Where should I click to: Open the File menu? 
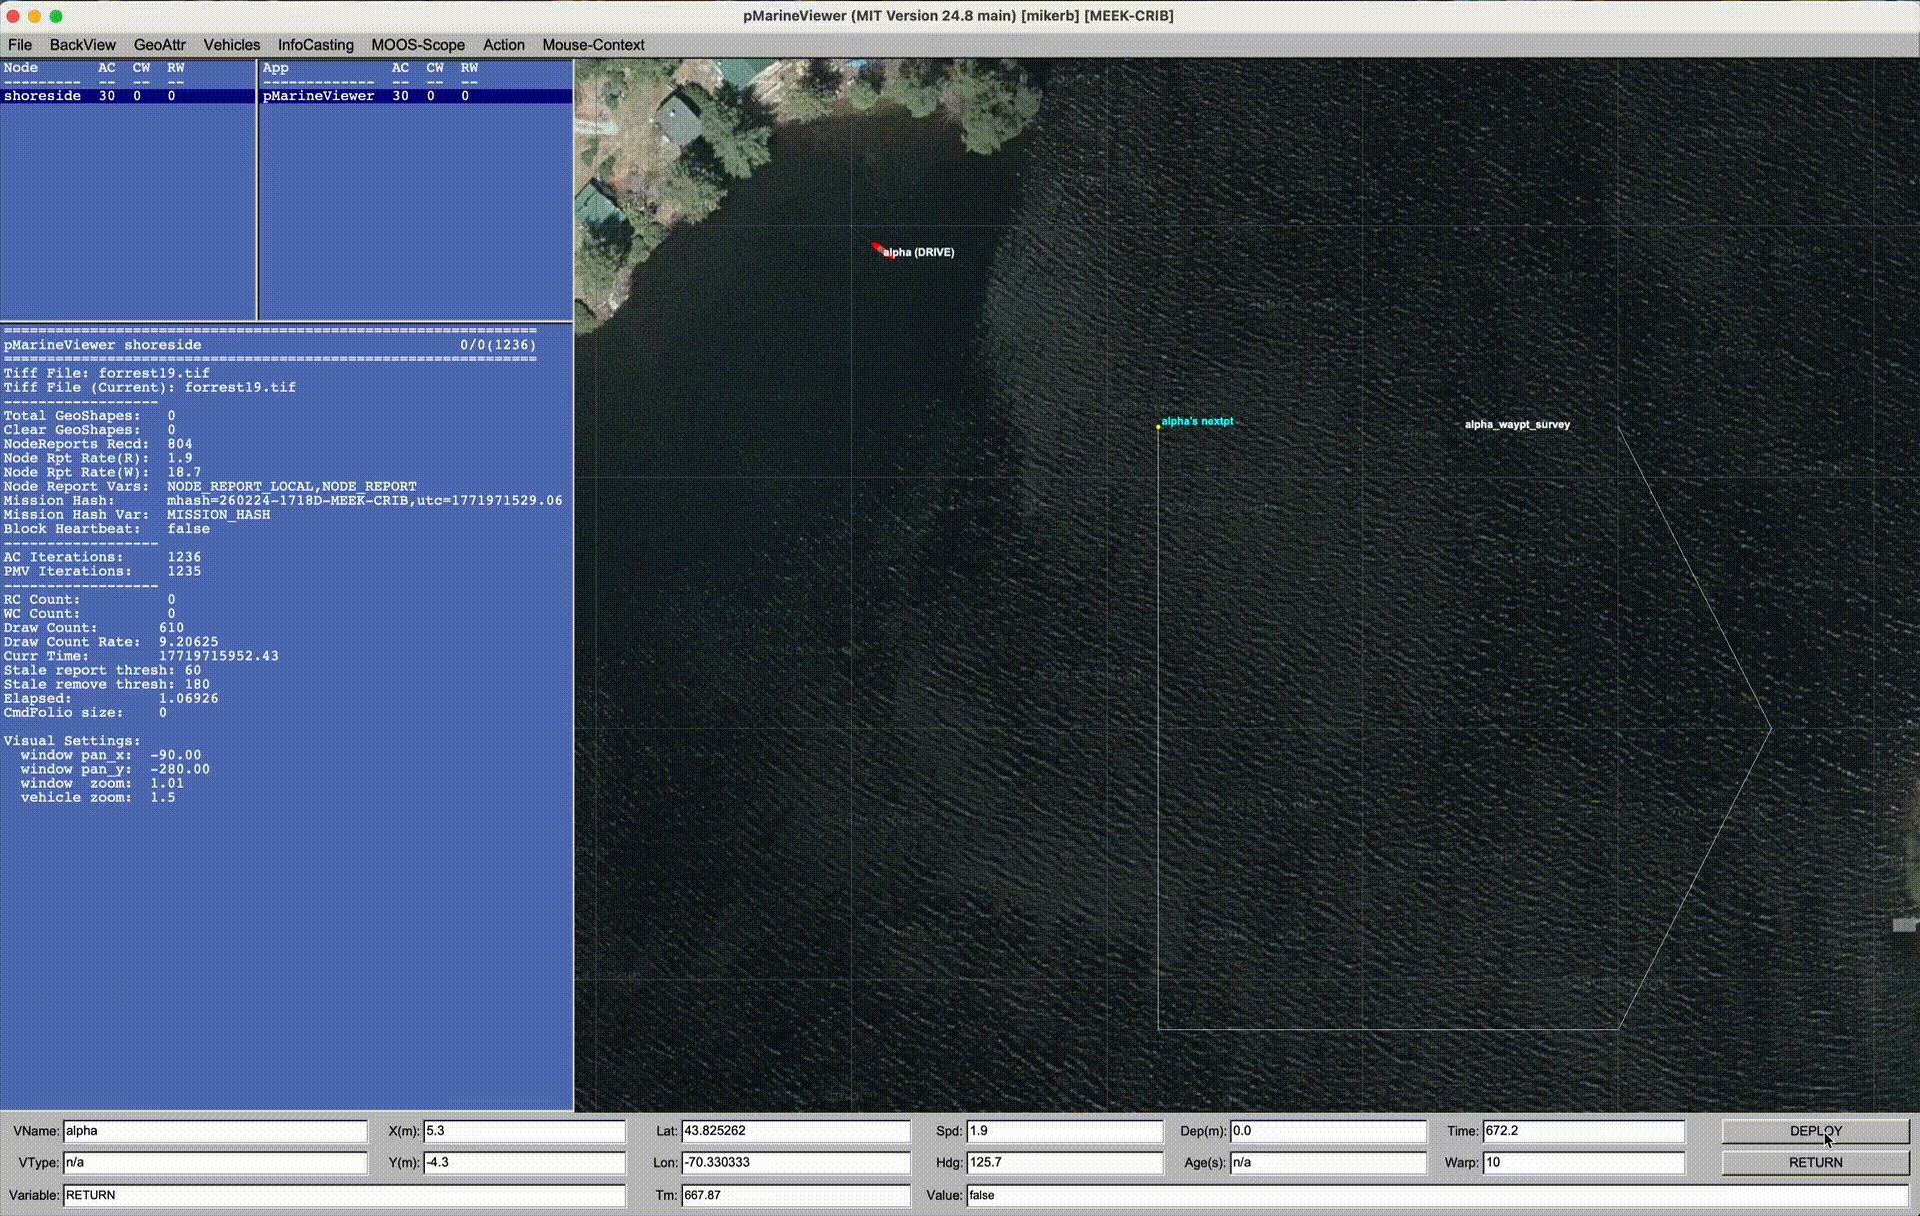click(x=20, y=45)
